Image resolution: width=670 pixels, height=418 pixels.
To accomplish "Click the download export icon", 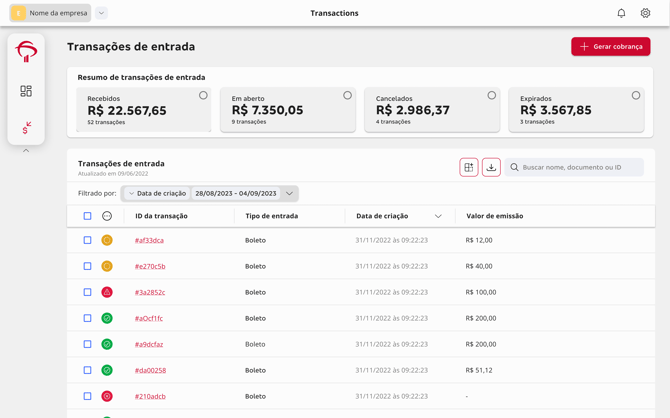I will 491,167.
